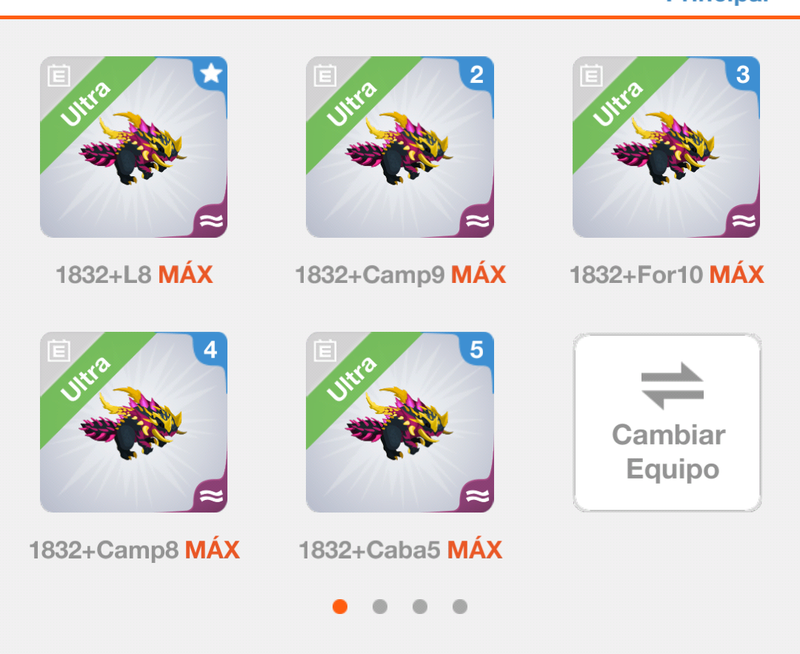Click the number 5 slot badge
This screenshot has width=800, height=654.
coord(477,349)
